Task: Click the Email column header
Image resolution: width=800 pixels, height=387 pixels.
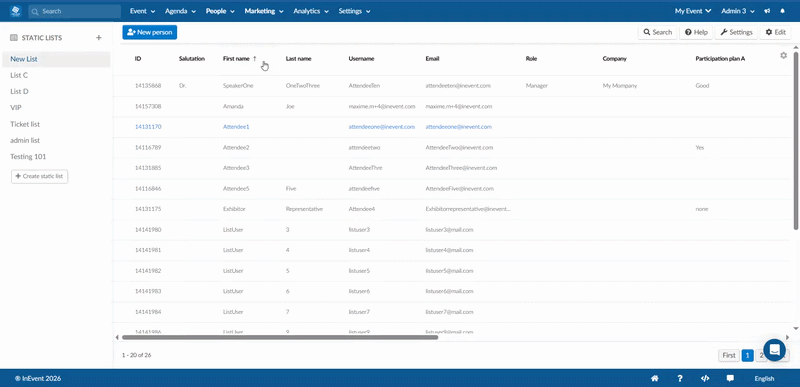Action: (x=432, y=59)
